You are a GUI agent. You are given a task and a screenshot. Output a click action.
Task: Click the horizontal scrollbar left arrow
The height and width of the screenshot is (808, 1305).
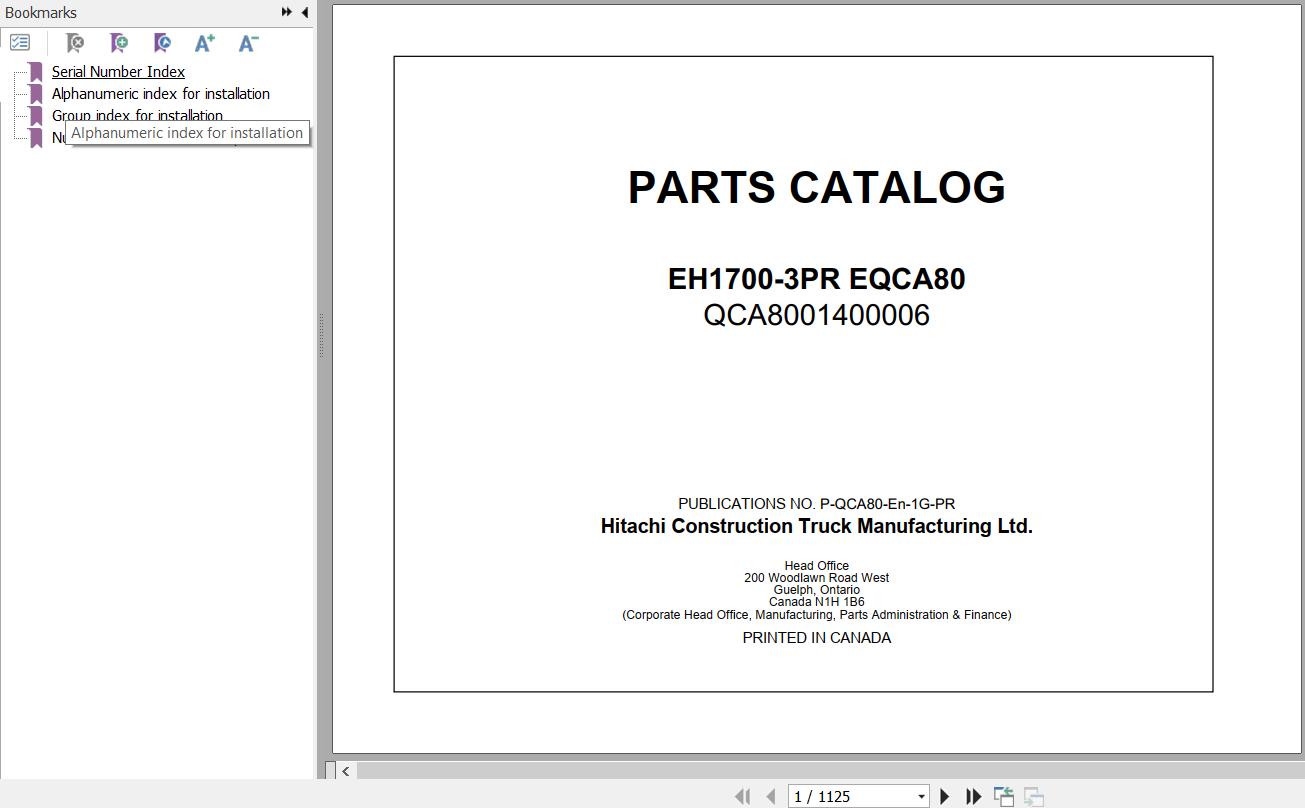tap(346, 770)
